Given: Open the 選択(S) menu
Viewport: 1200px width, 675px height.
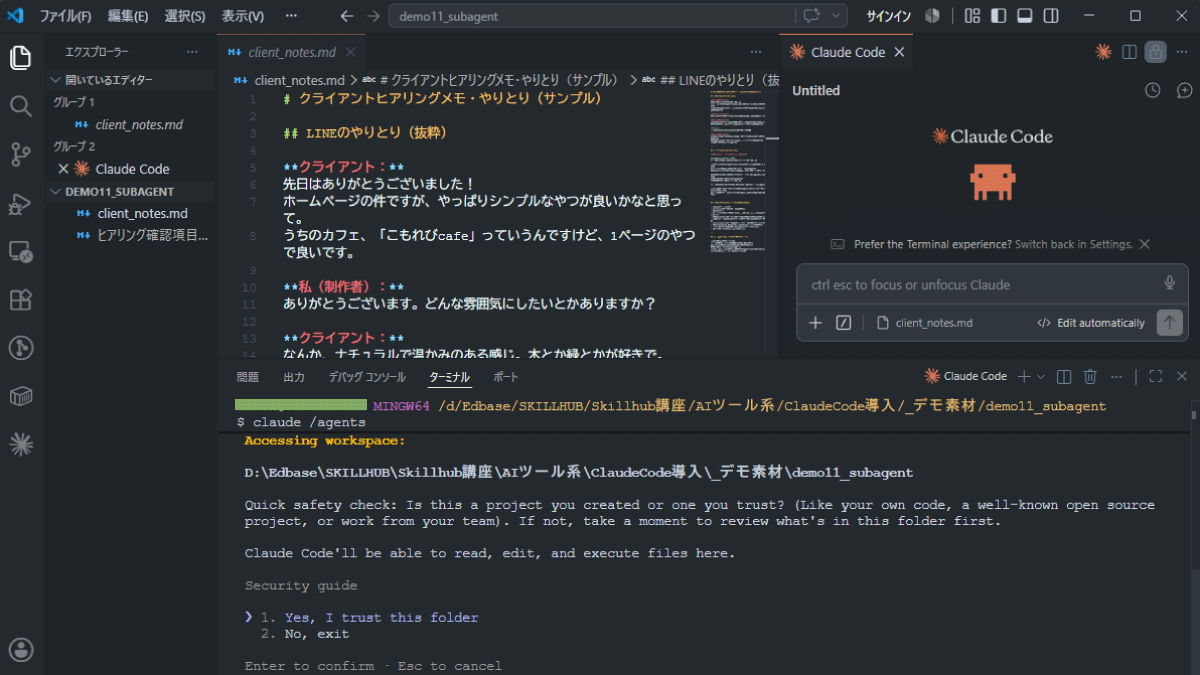Looking at the screenshot, I should [184, 16].
